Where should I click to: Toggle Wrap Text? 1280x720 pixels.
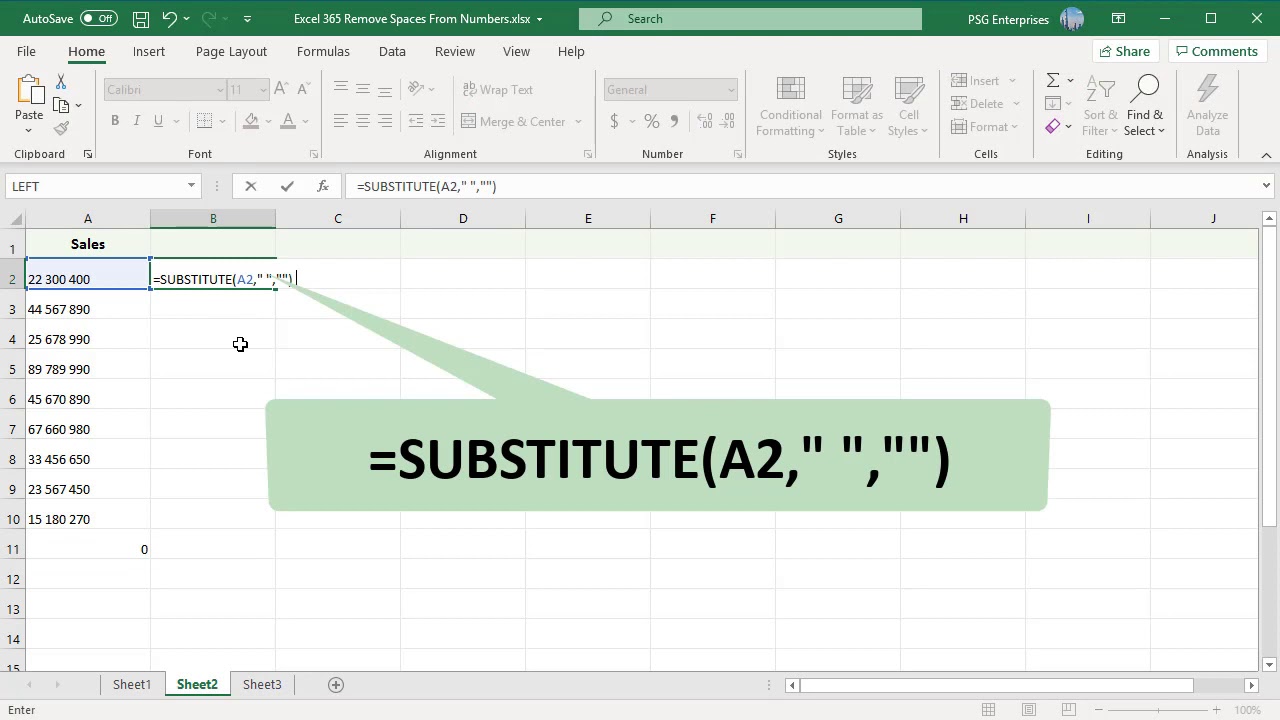pos(498,89)
